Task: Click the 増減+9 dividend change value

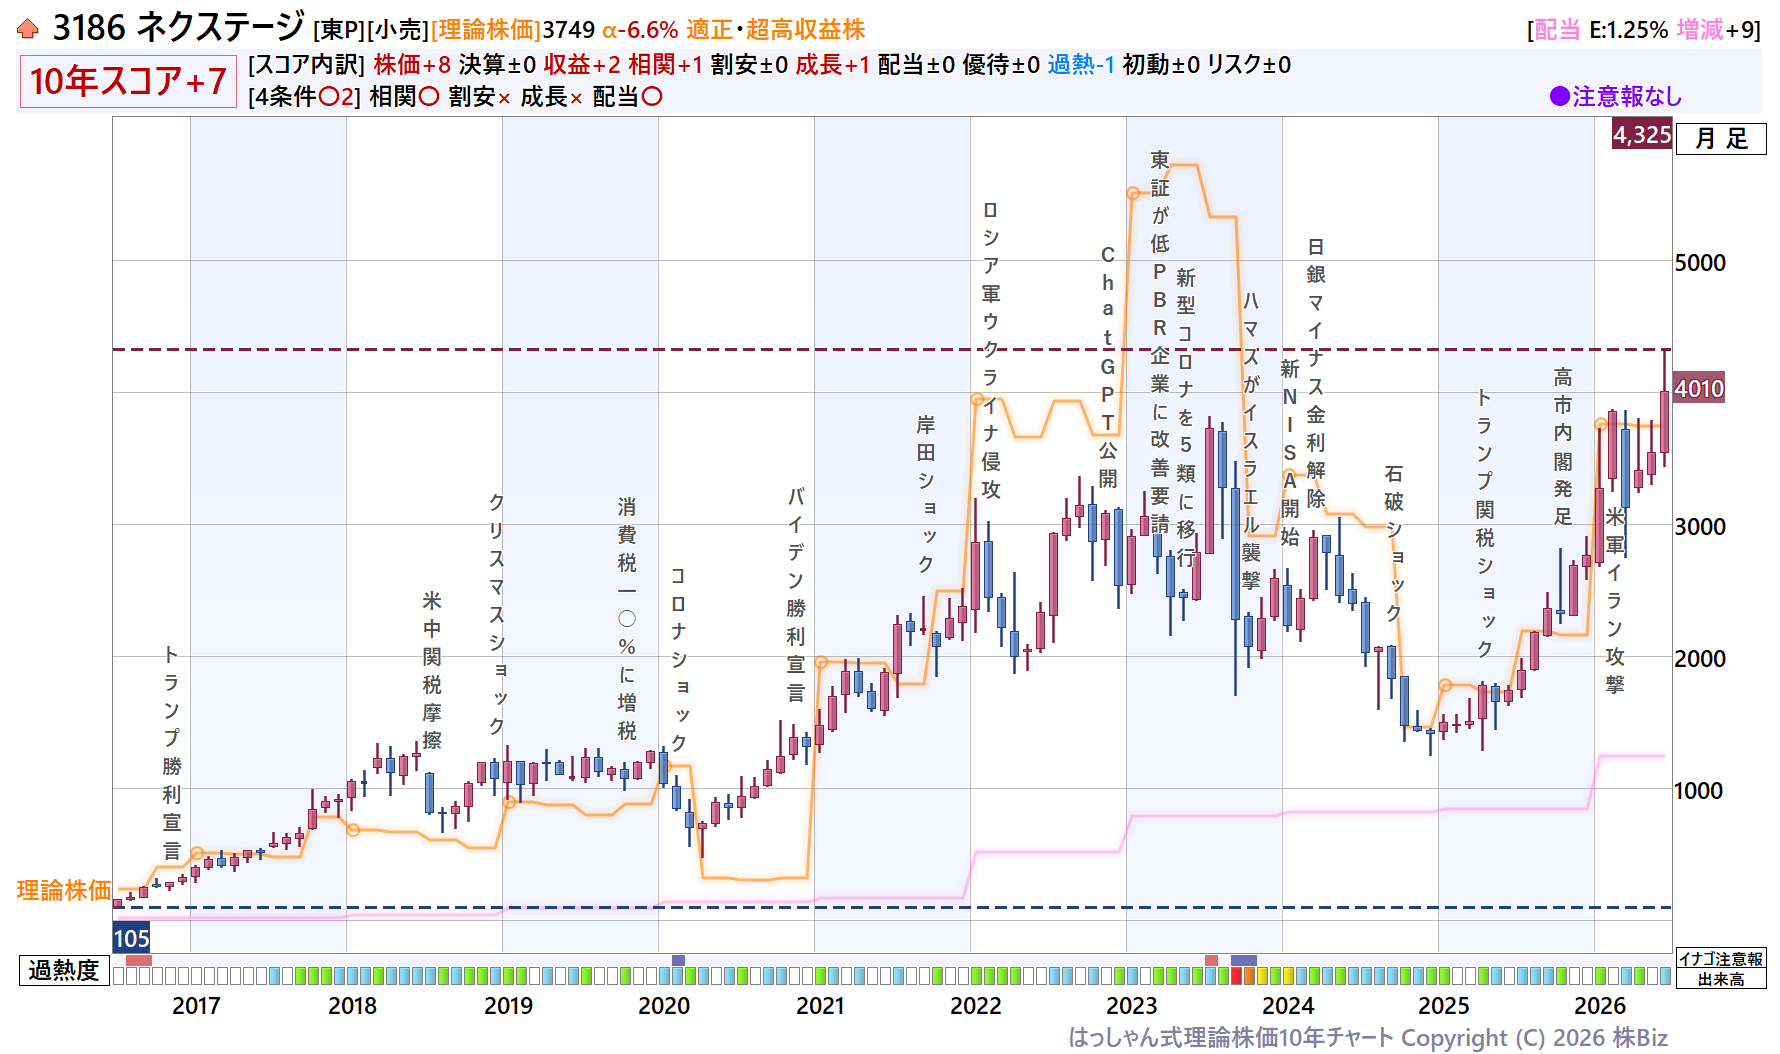Action: [x=1716, y=30]
